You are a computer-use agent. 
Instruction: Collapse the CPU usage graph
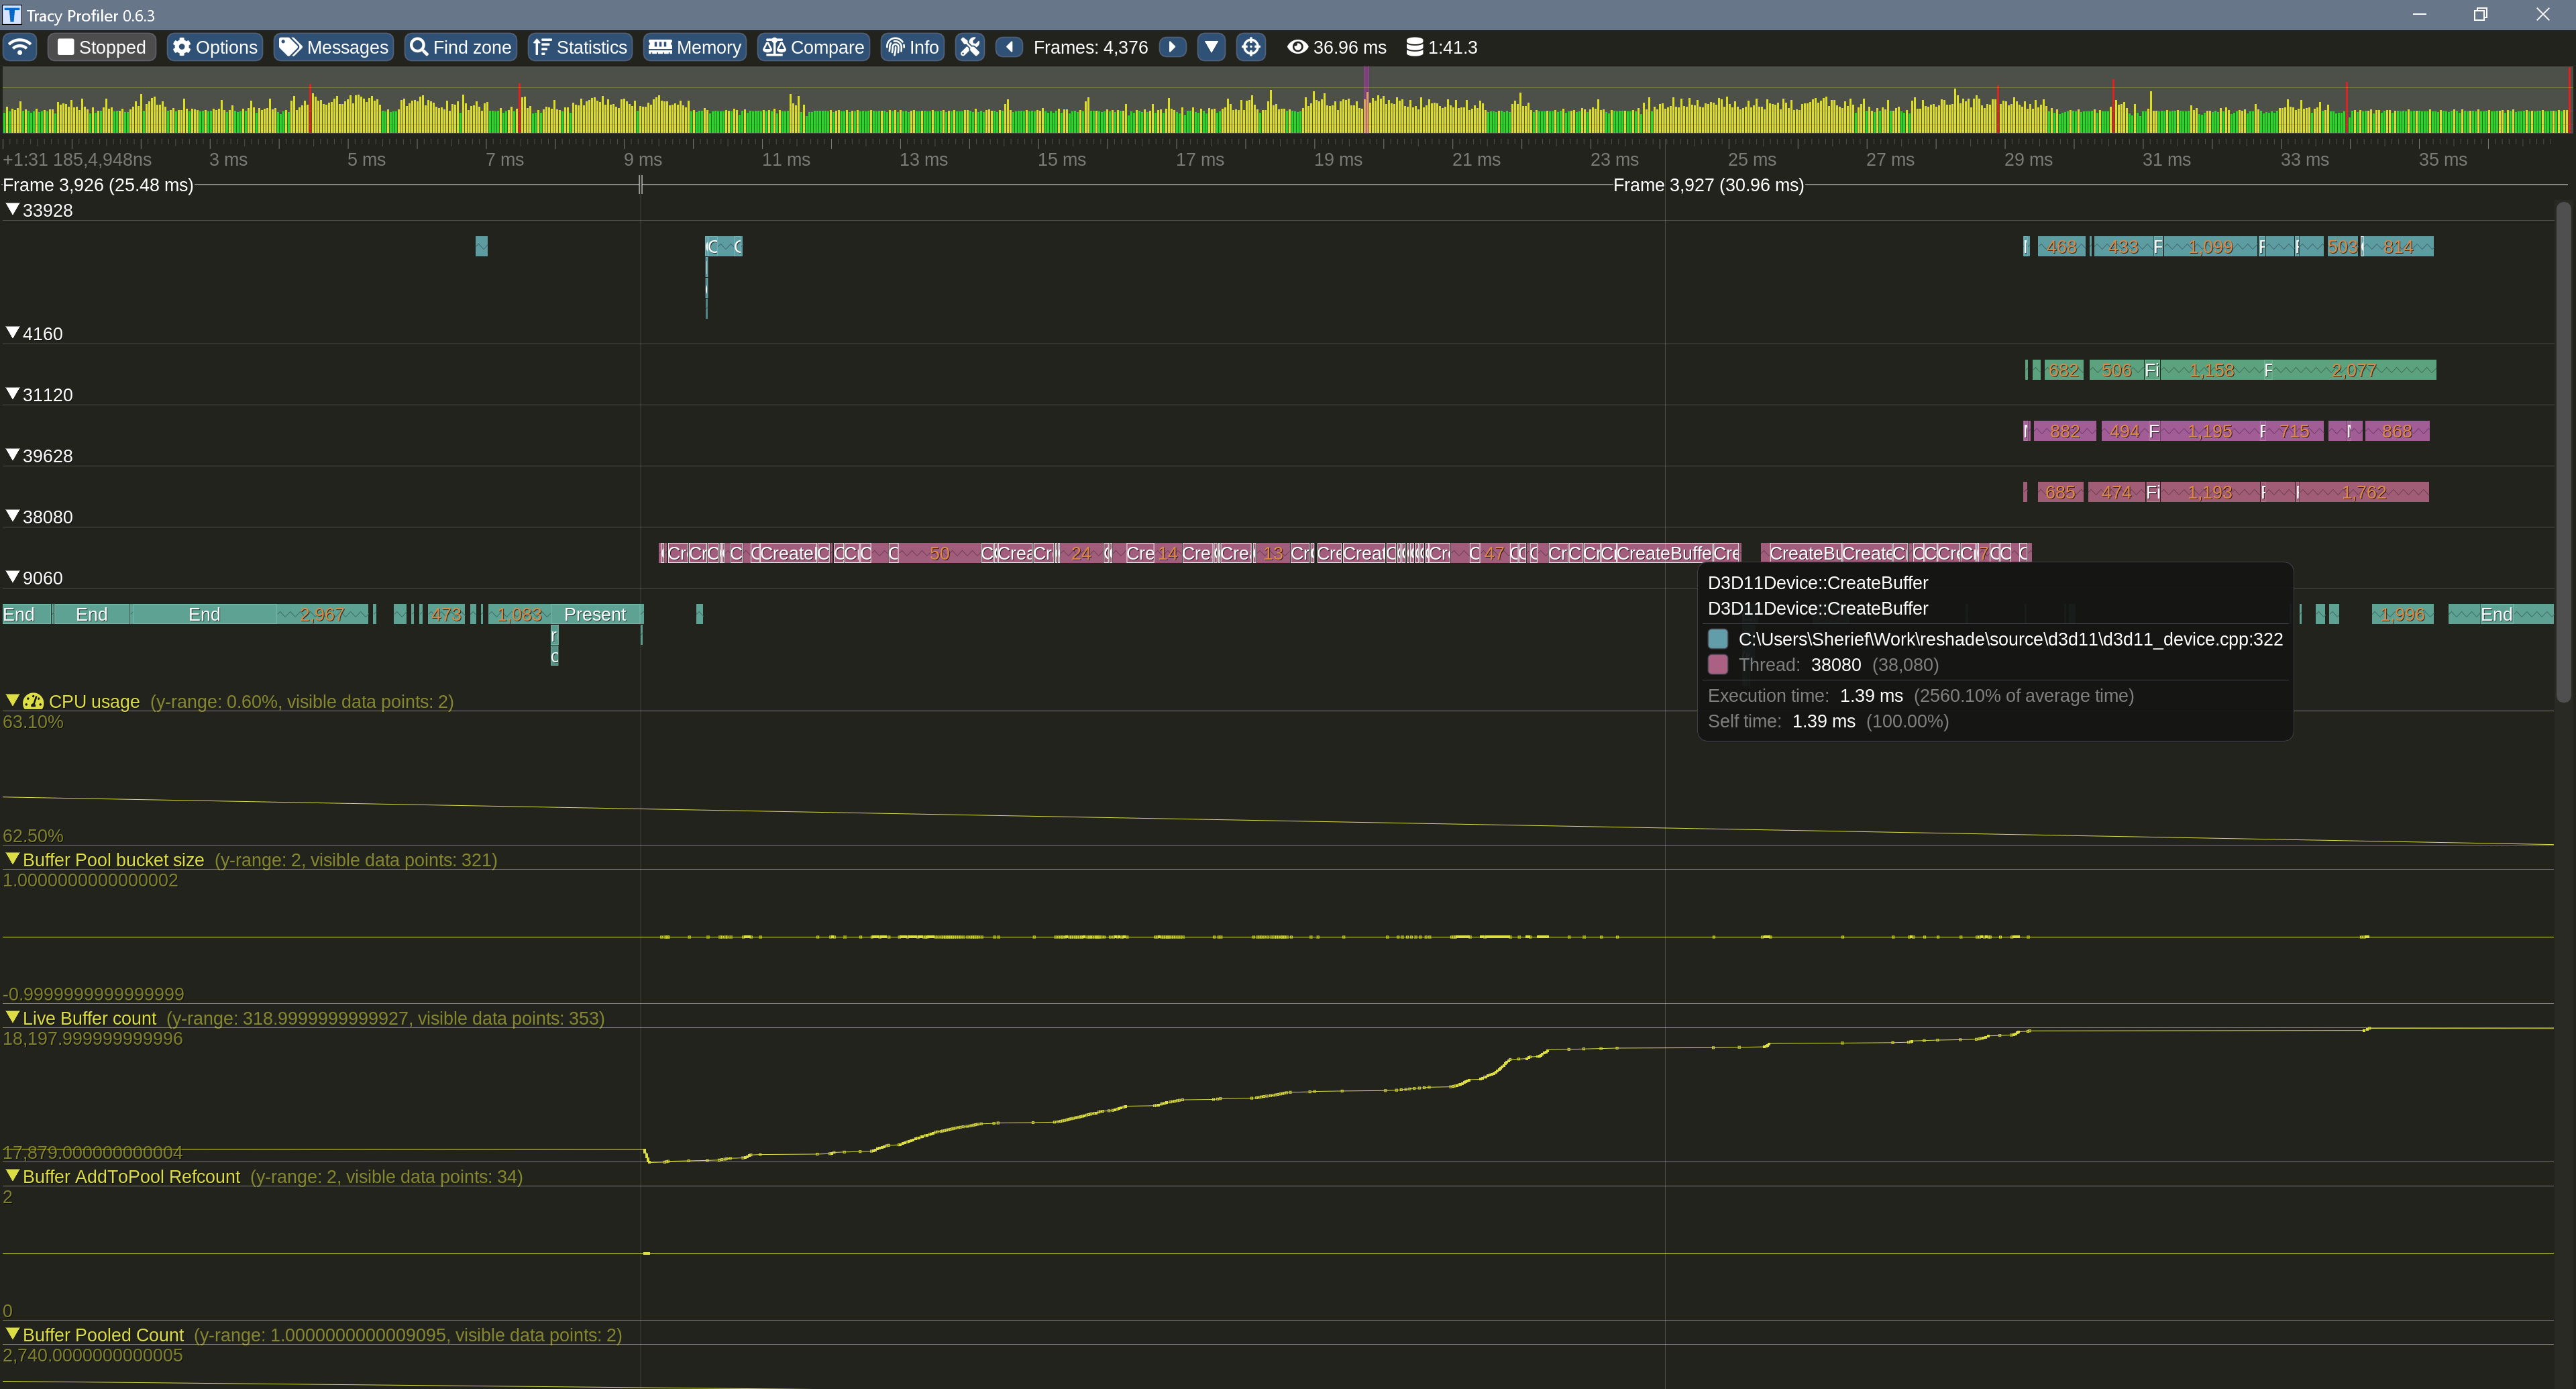coord(13,701)
